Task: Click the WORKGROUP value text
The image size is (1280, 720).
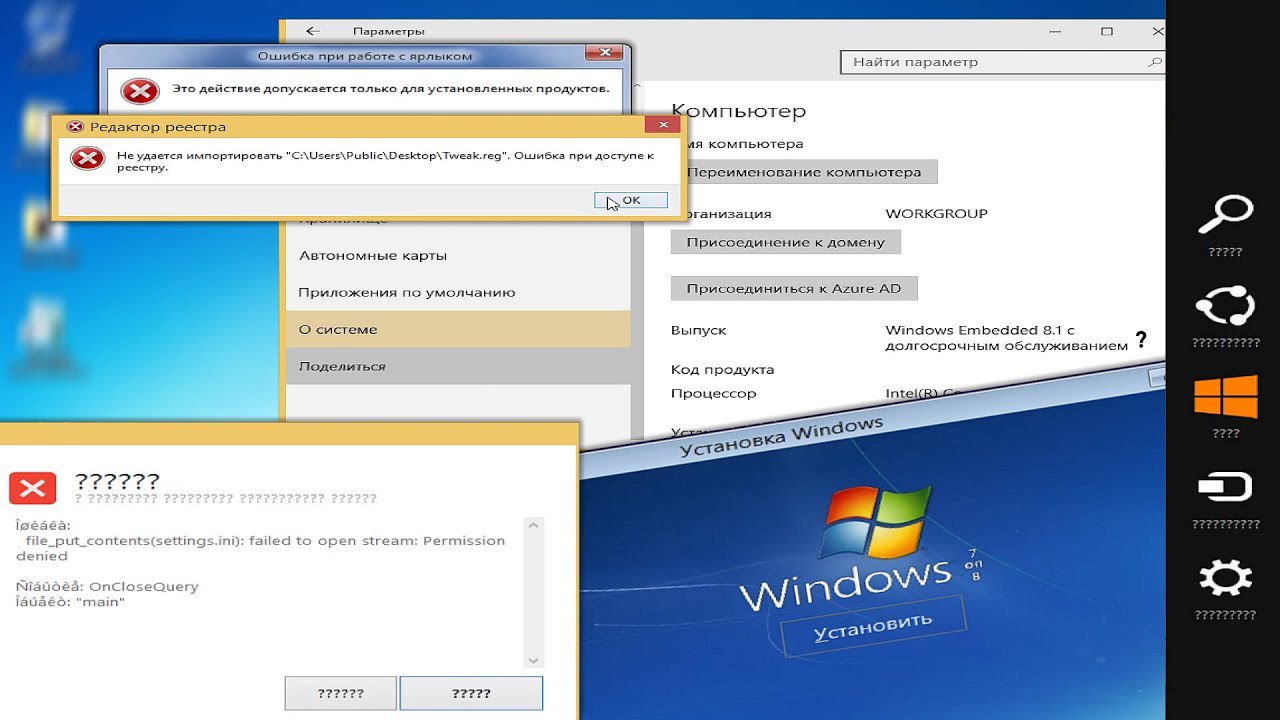Action: (936, 213)
